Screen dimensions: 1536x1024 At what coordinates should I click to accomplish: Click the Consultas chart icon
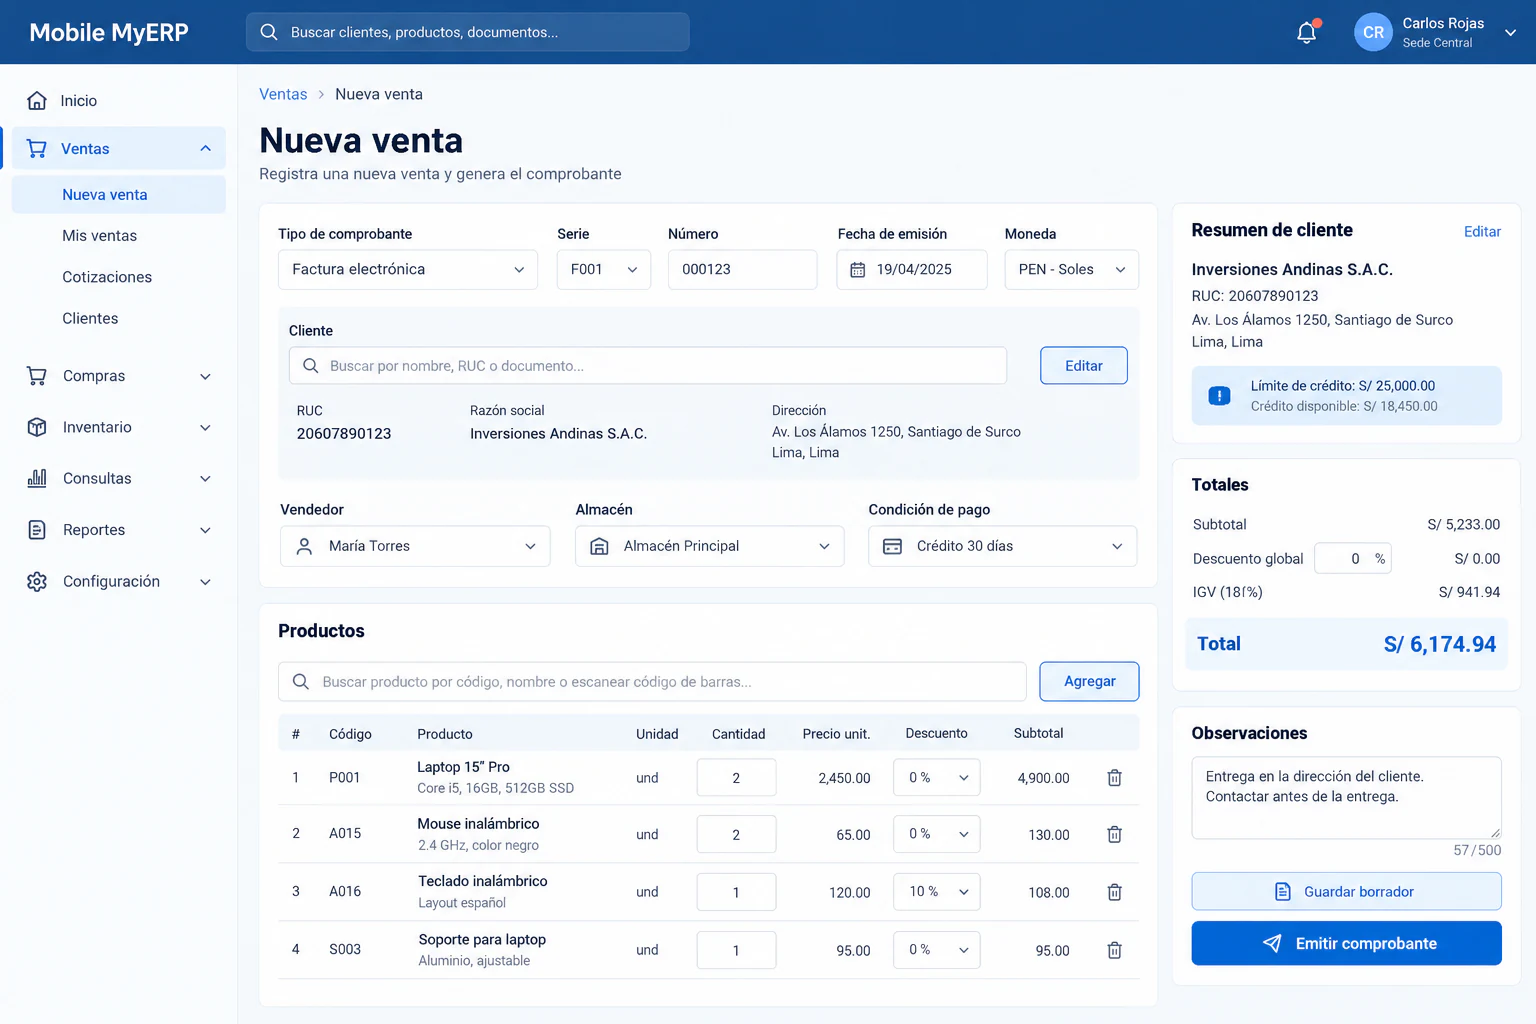coord(37,478)
